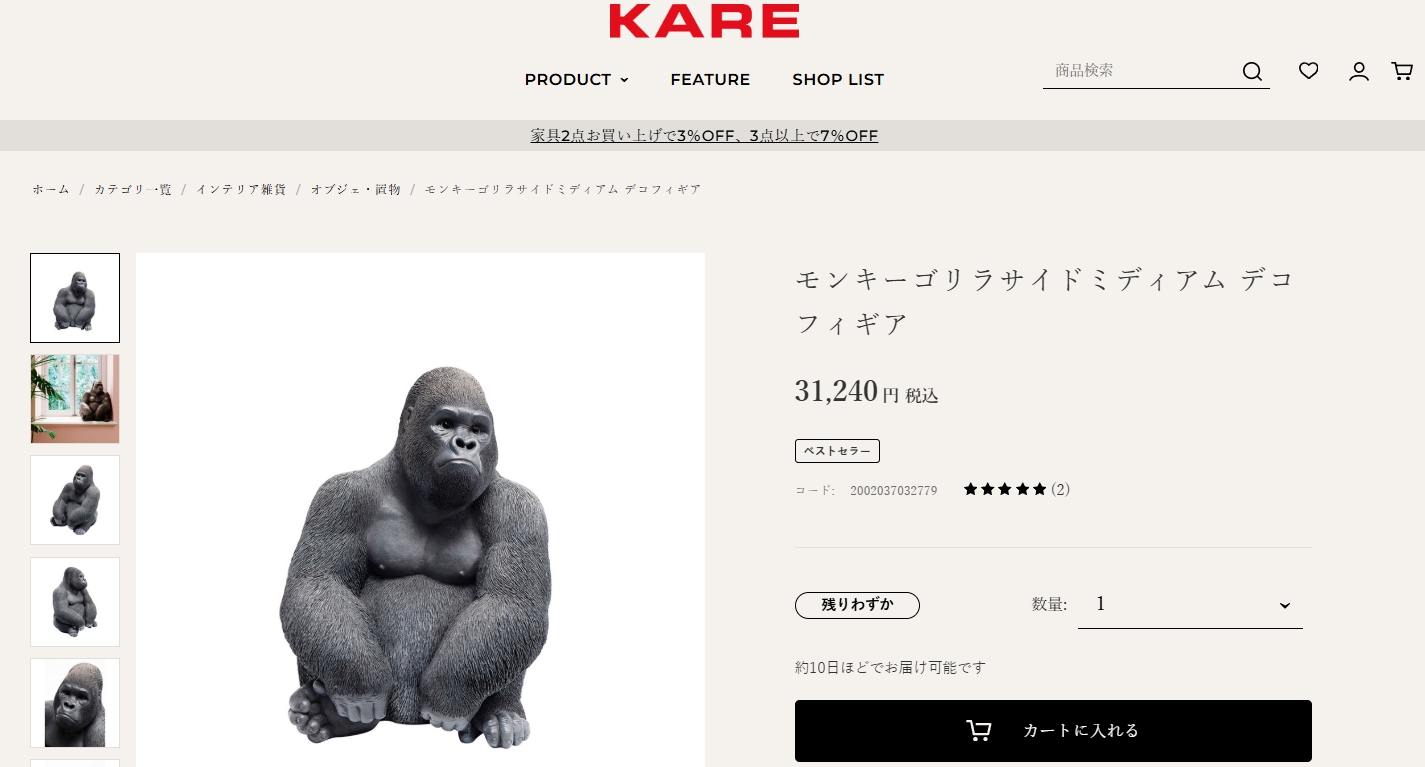Select the window room scene thumbnail
Screen dimensions: 1425x767
pos(75,399)
